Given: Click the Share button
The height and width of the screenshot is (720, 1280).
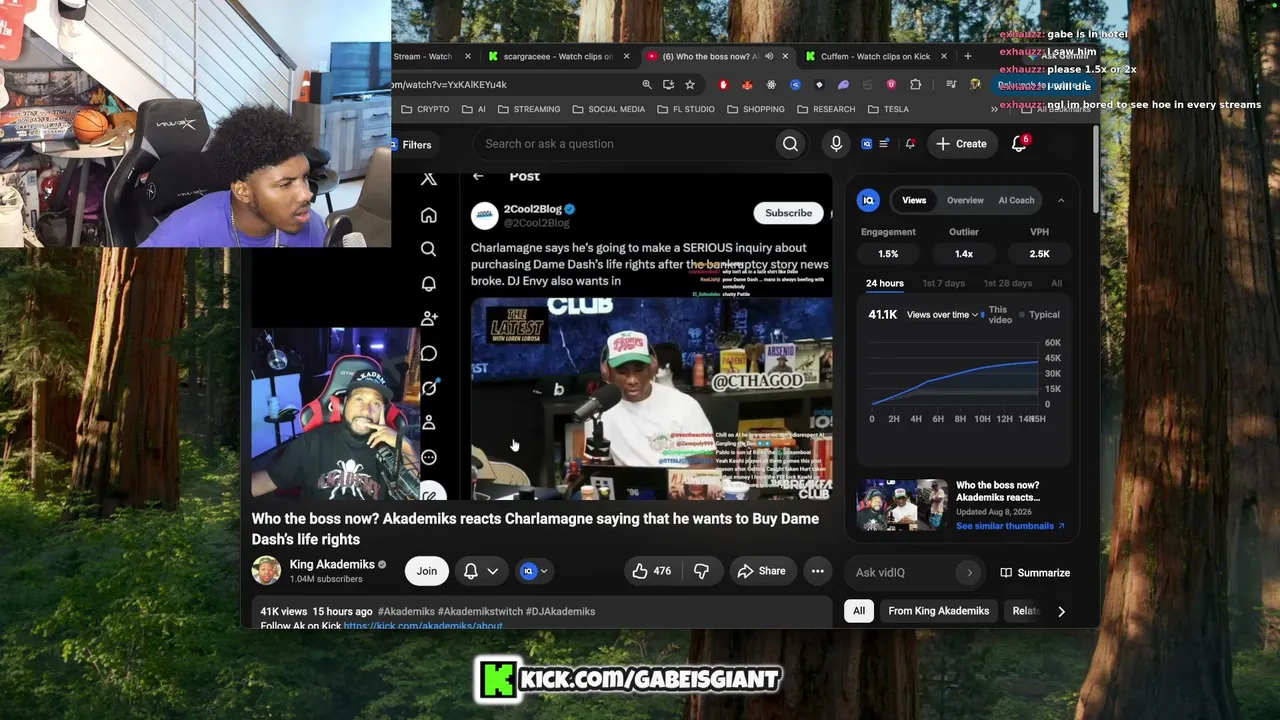Looking at the screenshot, I should (x=761, y=571).
